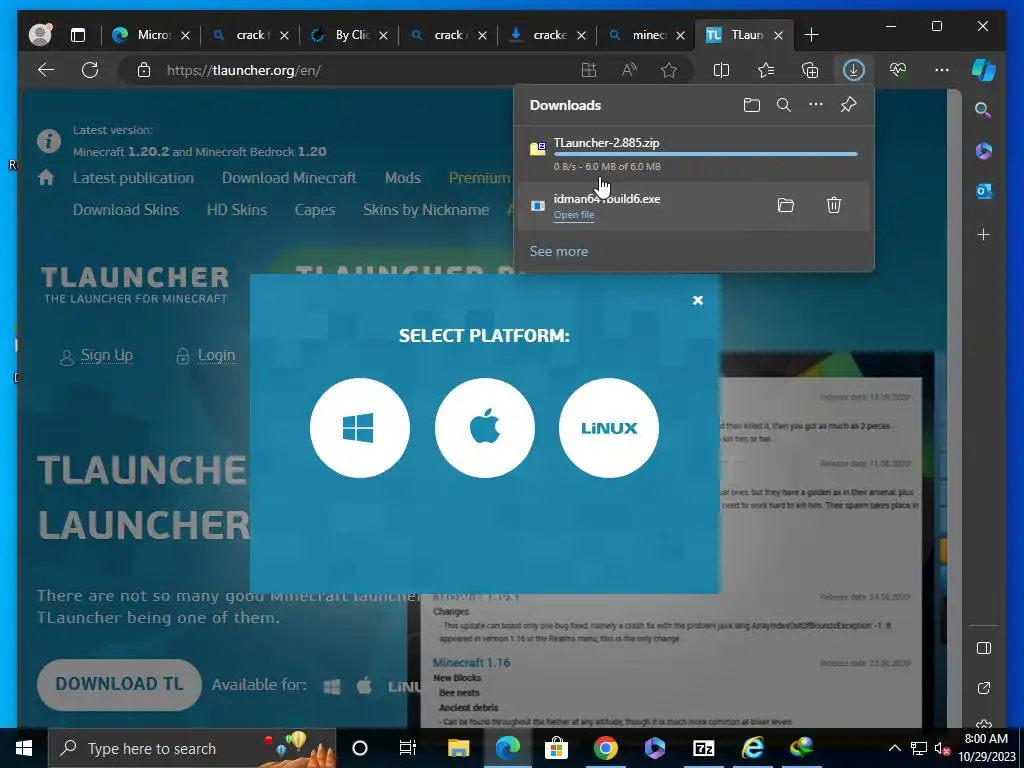Screen dimensions: 1024x768
Task: Open Google Chrome from taskbar
Action: point(605,748)
